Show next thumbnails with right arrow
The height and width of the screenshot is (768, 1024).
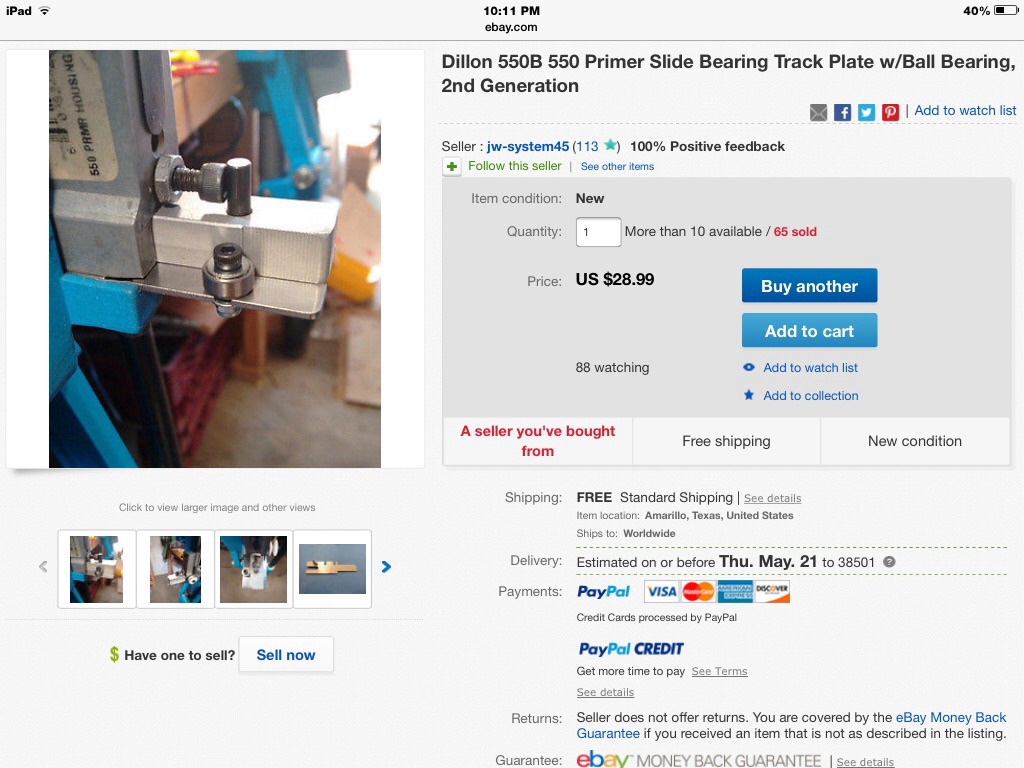386,567
